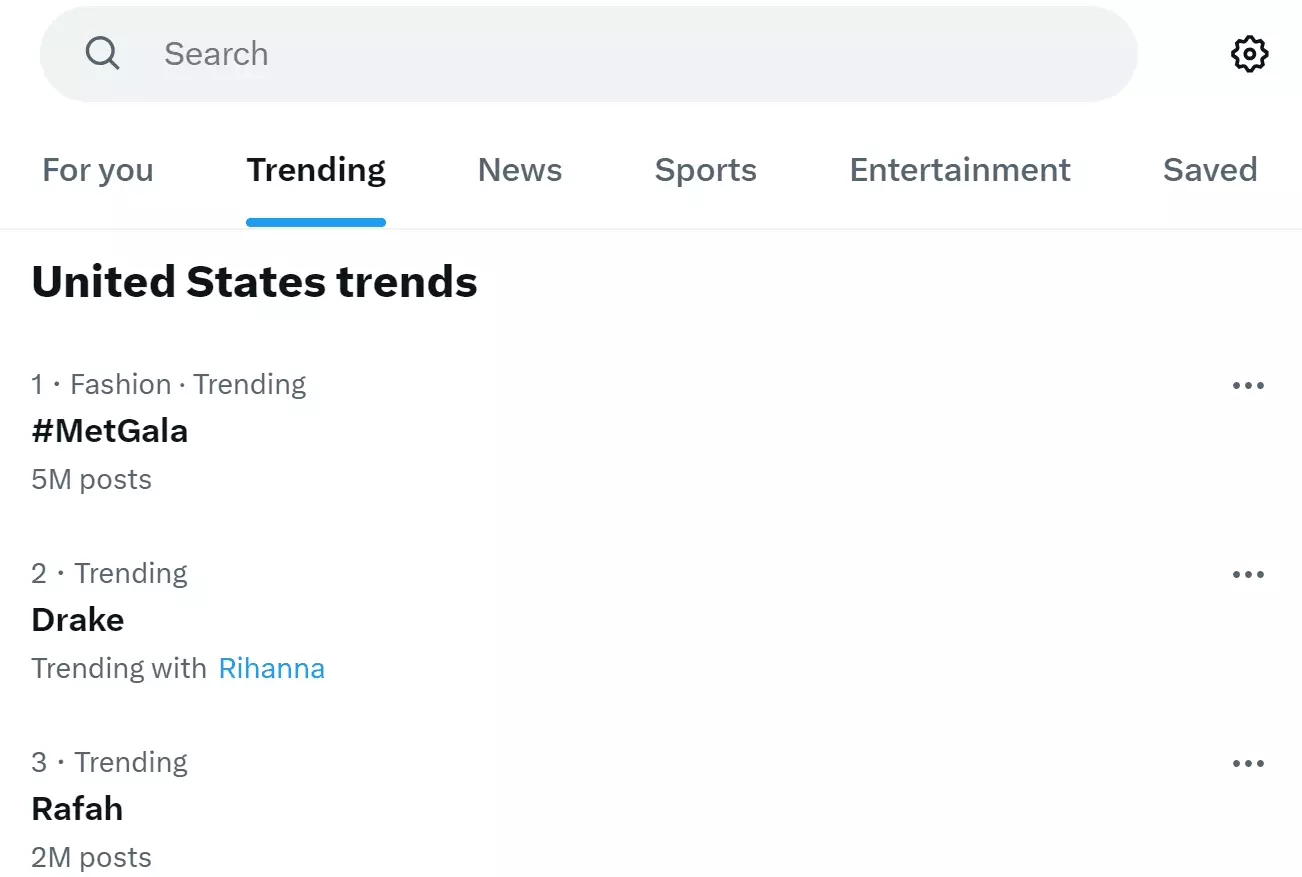Open the #MetGala trending topic
The image size is (1302, 877).
pyautogui.click(x=109, y=430)
